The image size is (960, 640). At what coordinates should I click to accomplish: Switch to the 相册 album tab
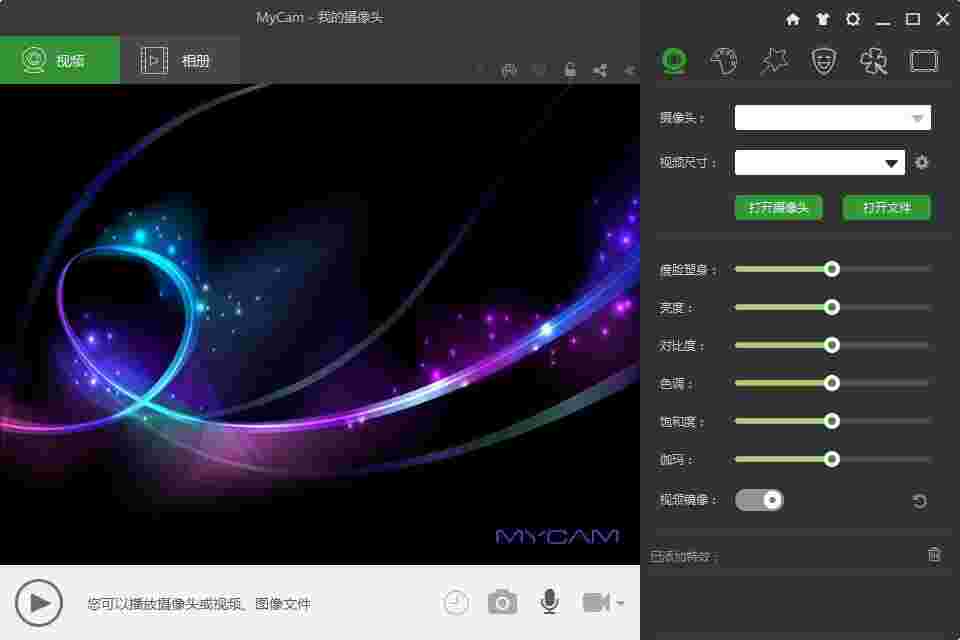click(180, 59)
